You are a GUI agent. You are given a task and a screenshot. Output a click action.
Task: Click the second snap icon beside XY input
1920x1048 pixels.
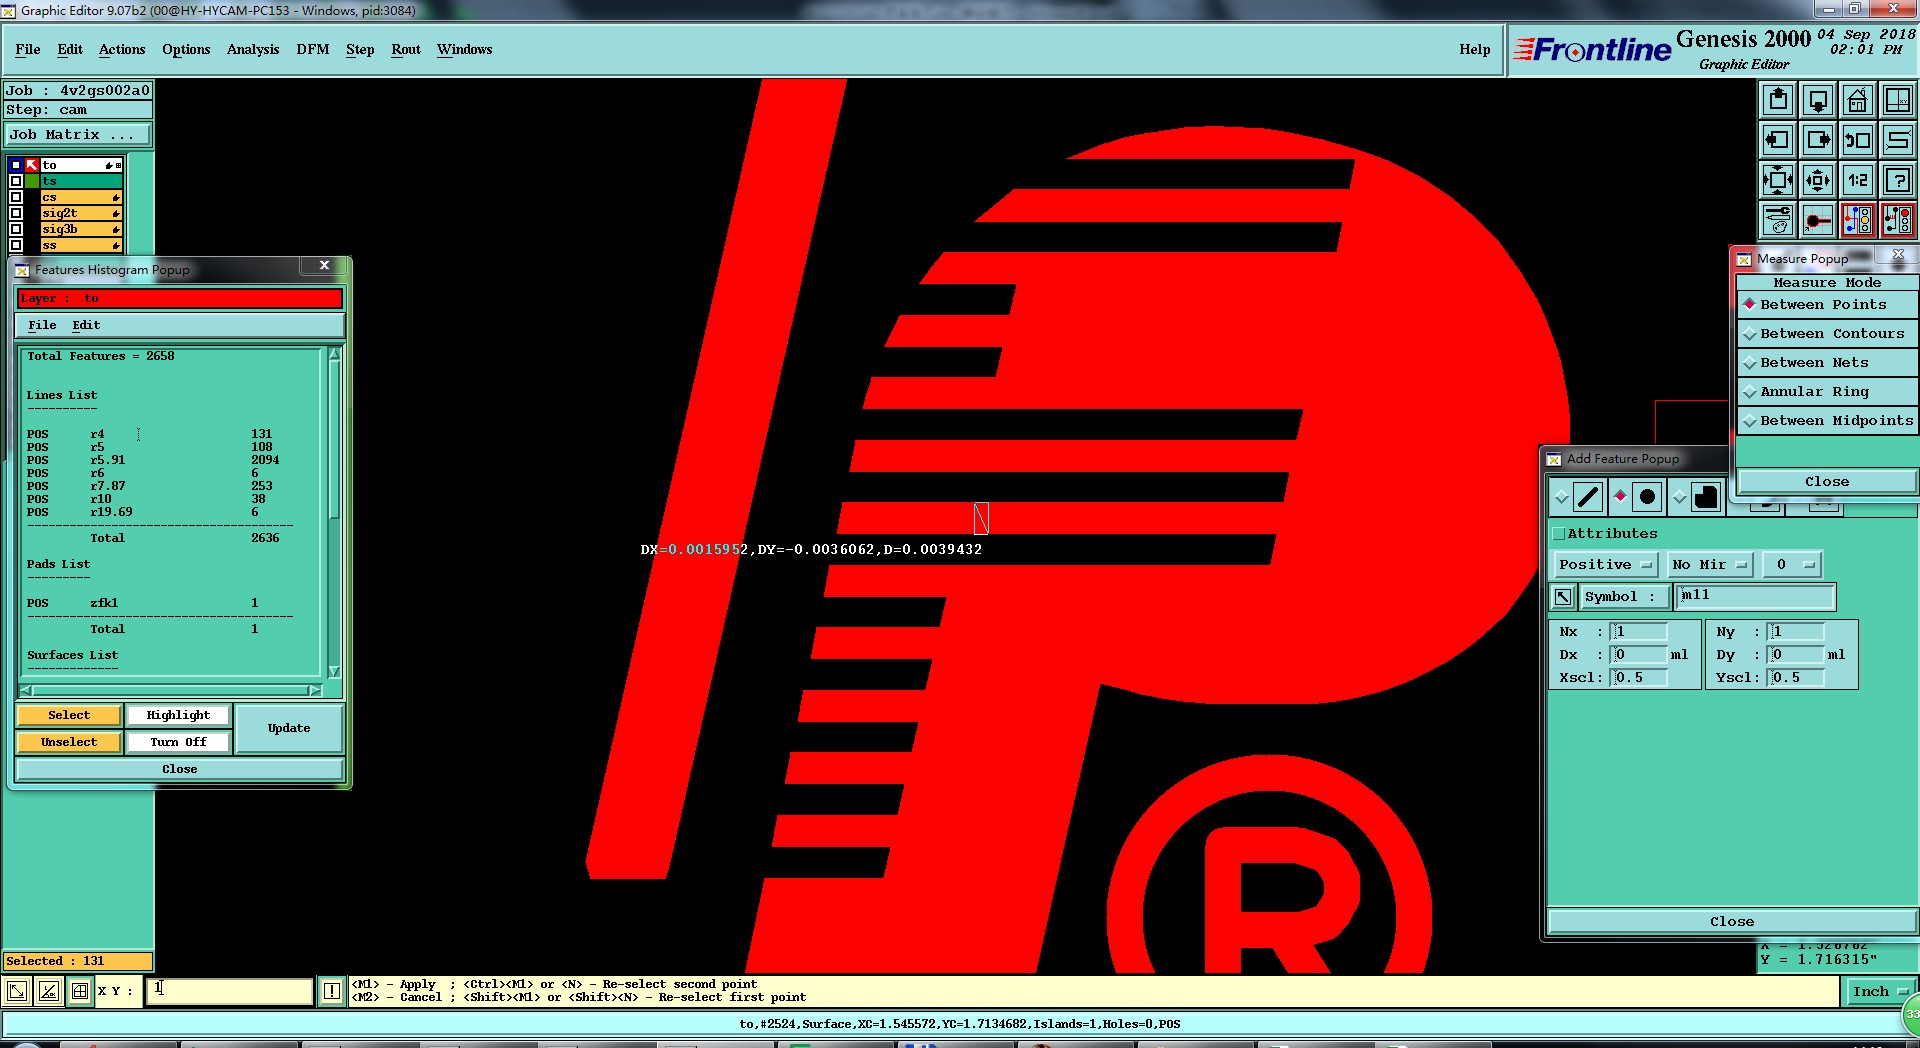pos(48,991)
